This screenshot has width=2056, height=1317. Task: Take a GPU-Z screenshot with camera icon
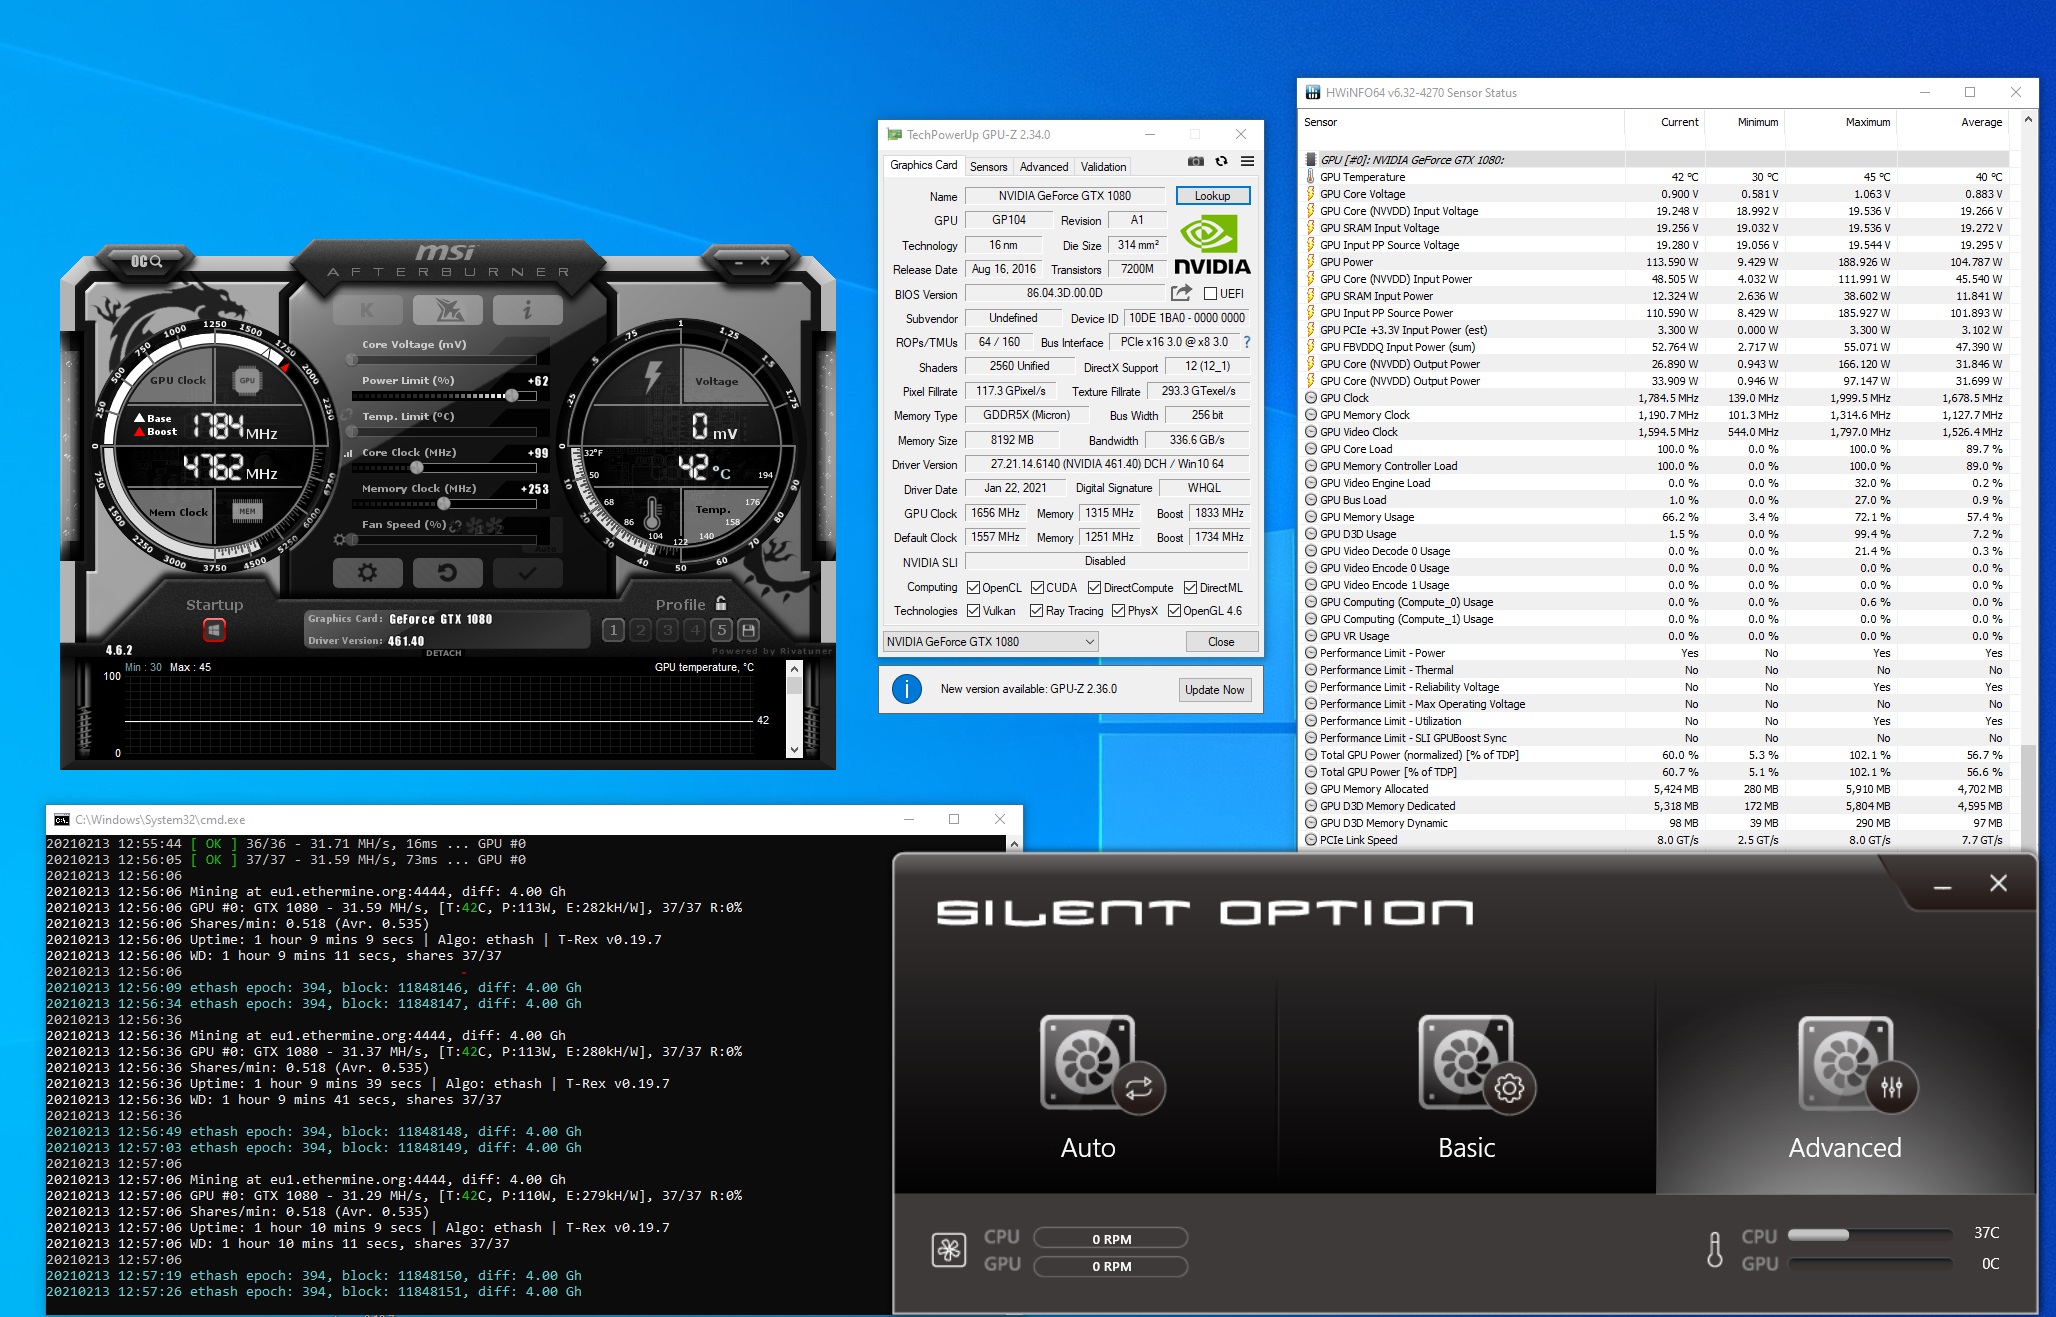(1195, 161)
